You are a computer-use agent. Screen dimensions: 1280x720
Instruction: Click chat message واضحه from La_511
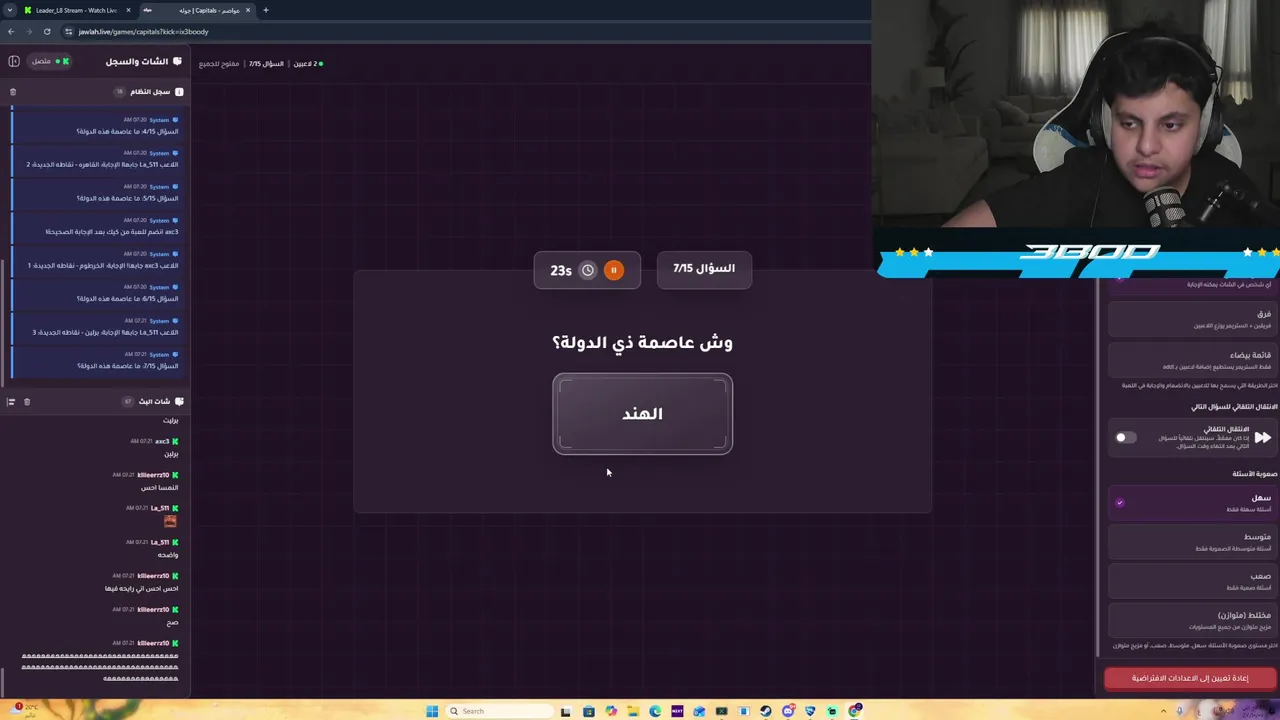(167, 555)
